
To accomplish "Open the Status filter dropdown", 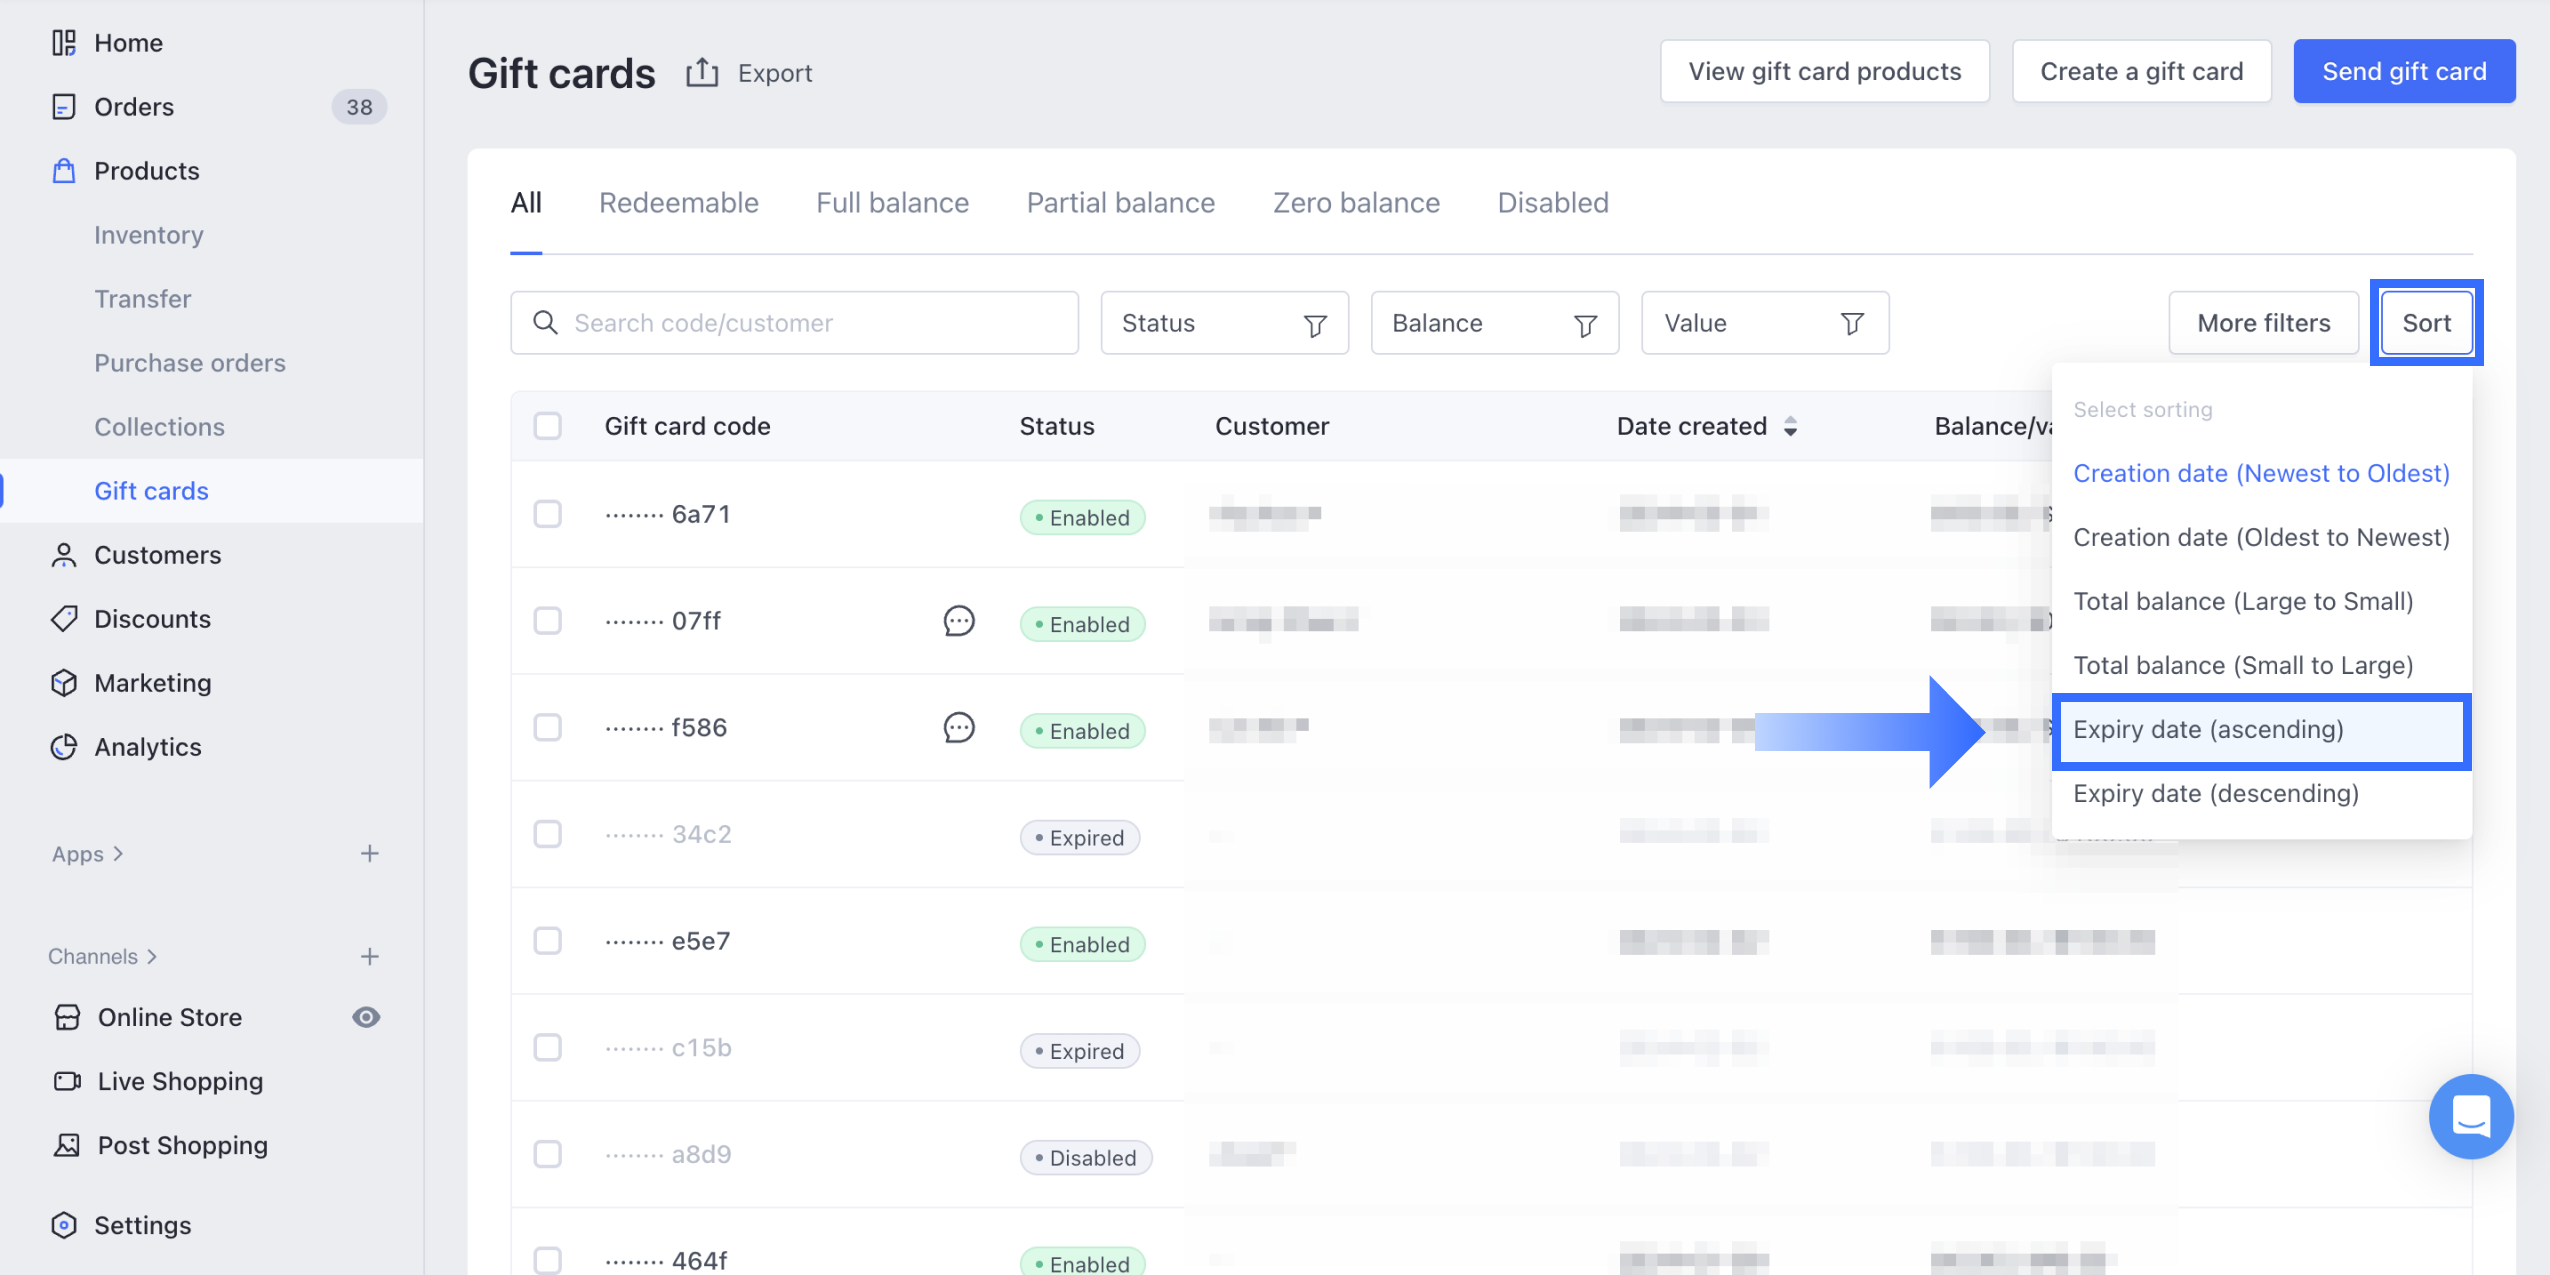I will click(1224, 323).
